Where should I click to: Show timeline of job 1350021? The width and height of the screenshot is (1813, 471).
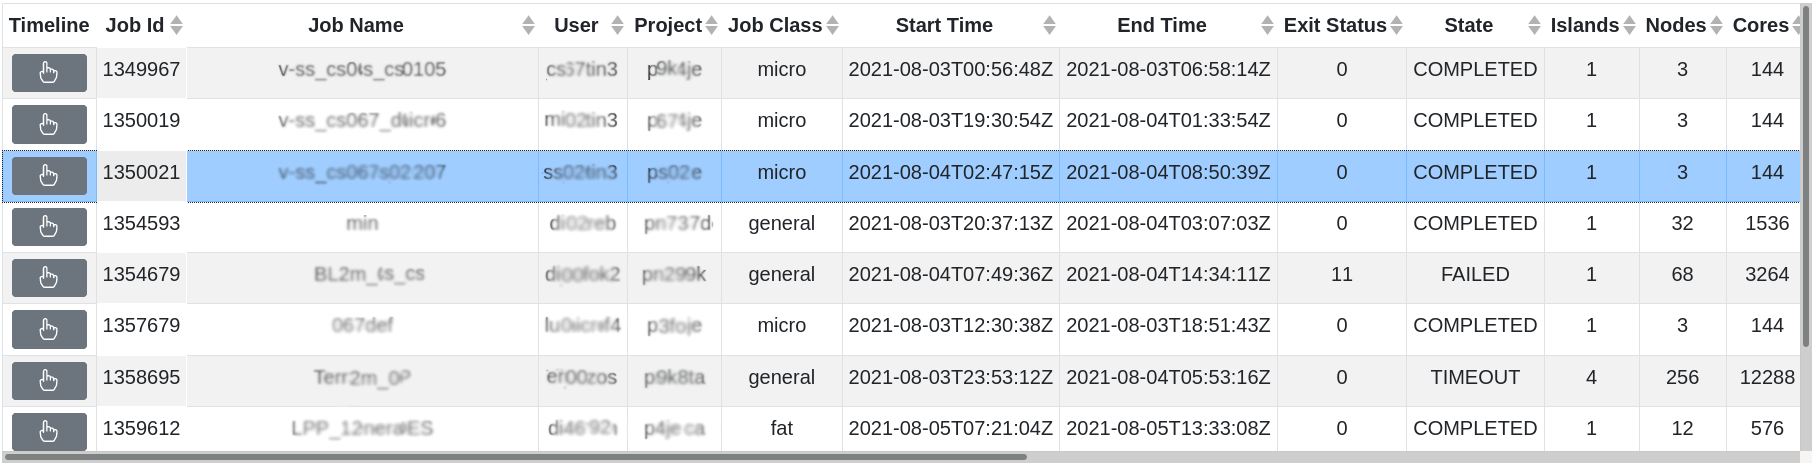point(49,176)
